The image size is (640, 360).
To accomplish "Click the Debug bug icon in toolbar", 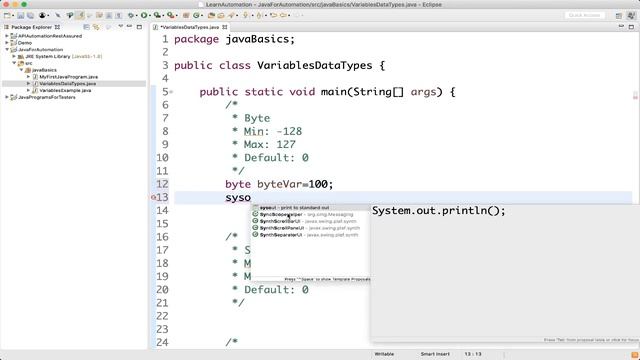I will [131, 16].
